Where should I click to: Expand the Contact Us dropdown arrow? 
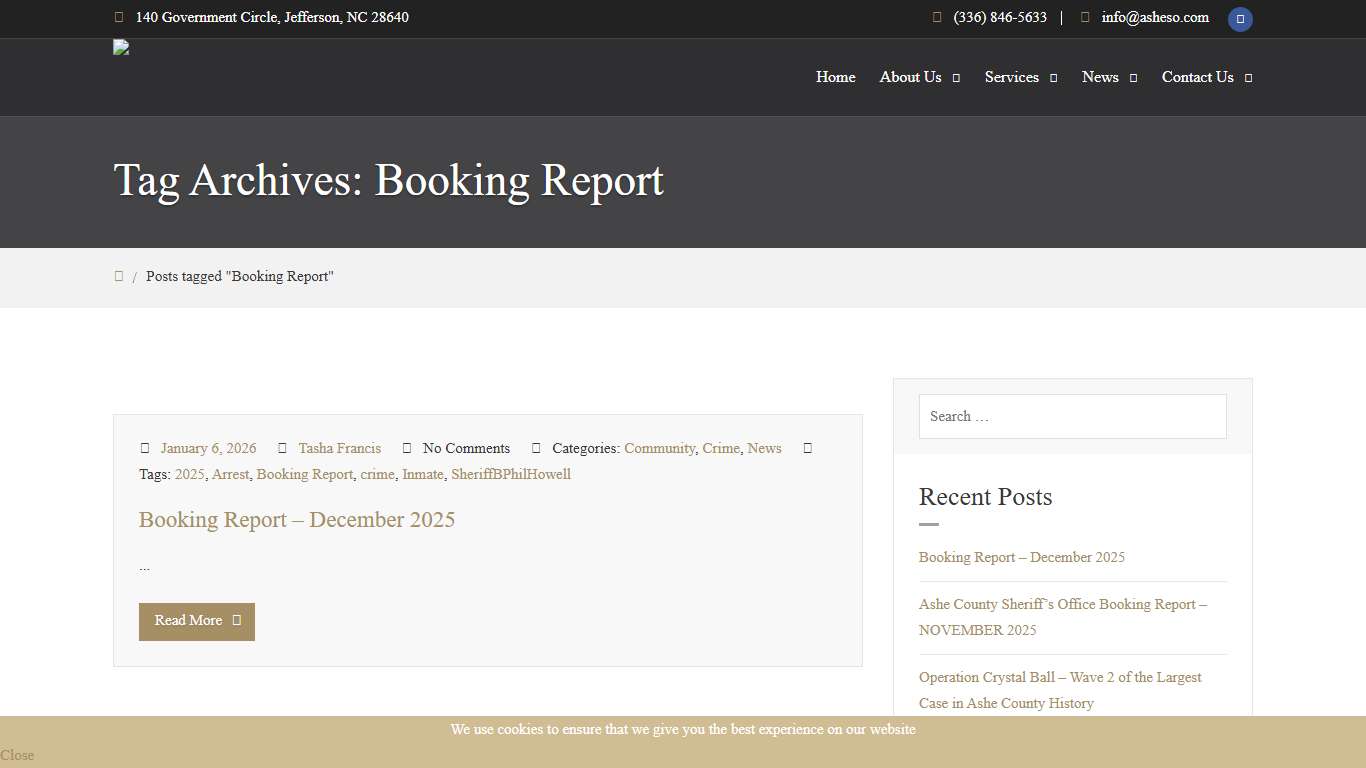pos(1249,78)
